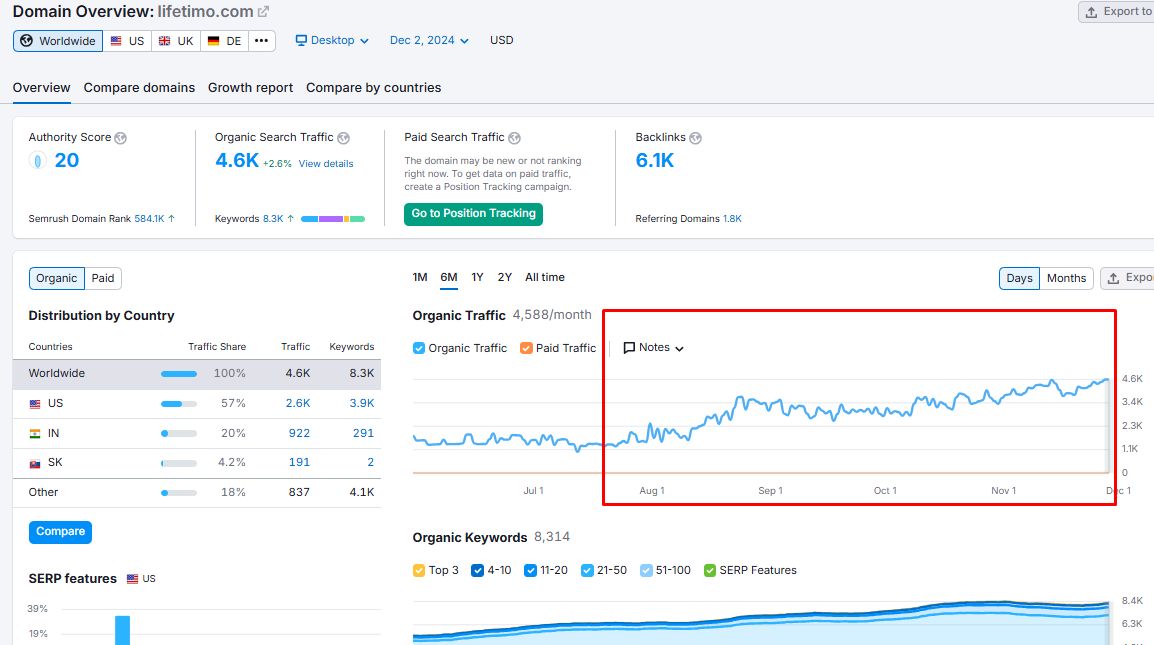
Task: Click Backlinks info globe icon
Action: point(695,138)
